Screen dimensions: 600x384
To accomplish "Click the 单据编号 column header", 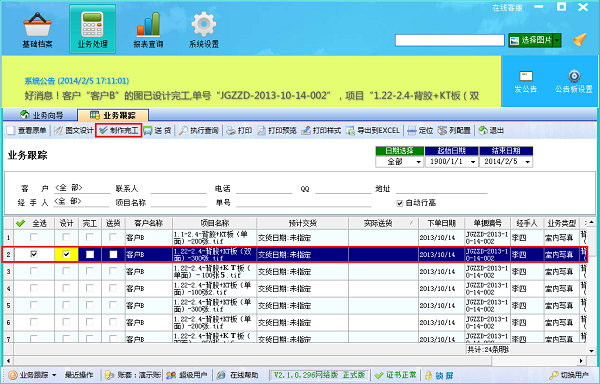I will [488, 223].
